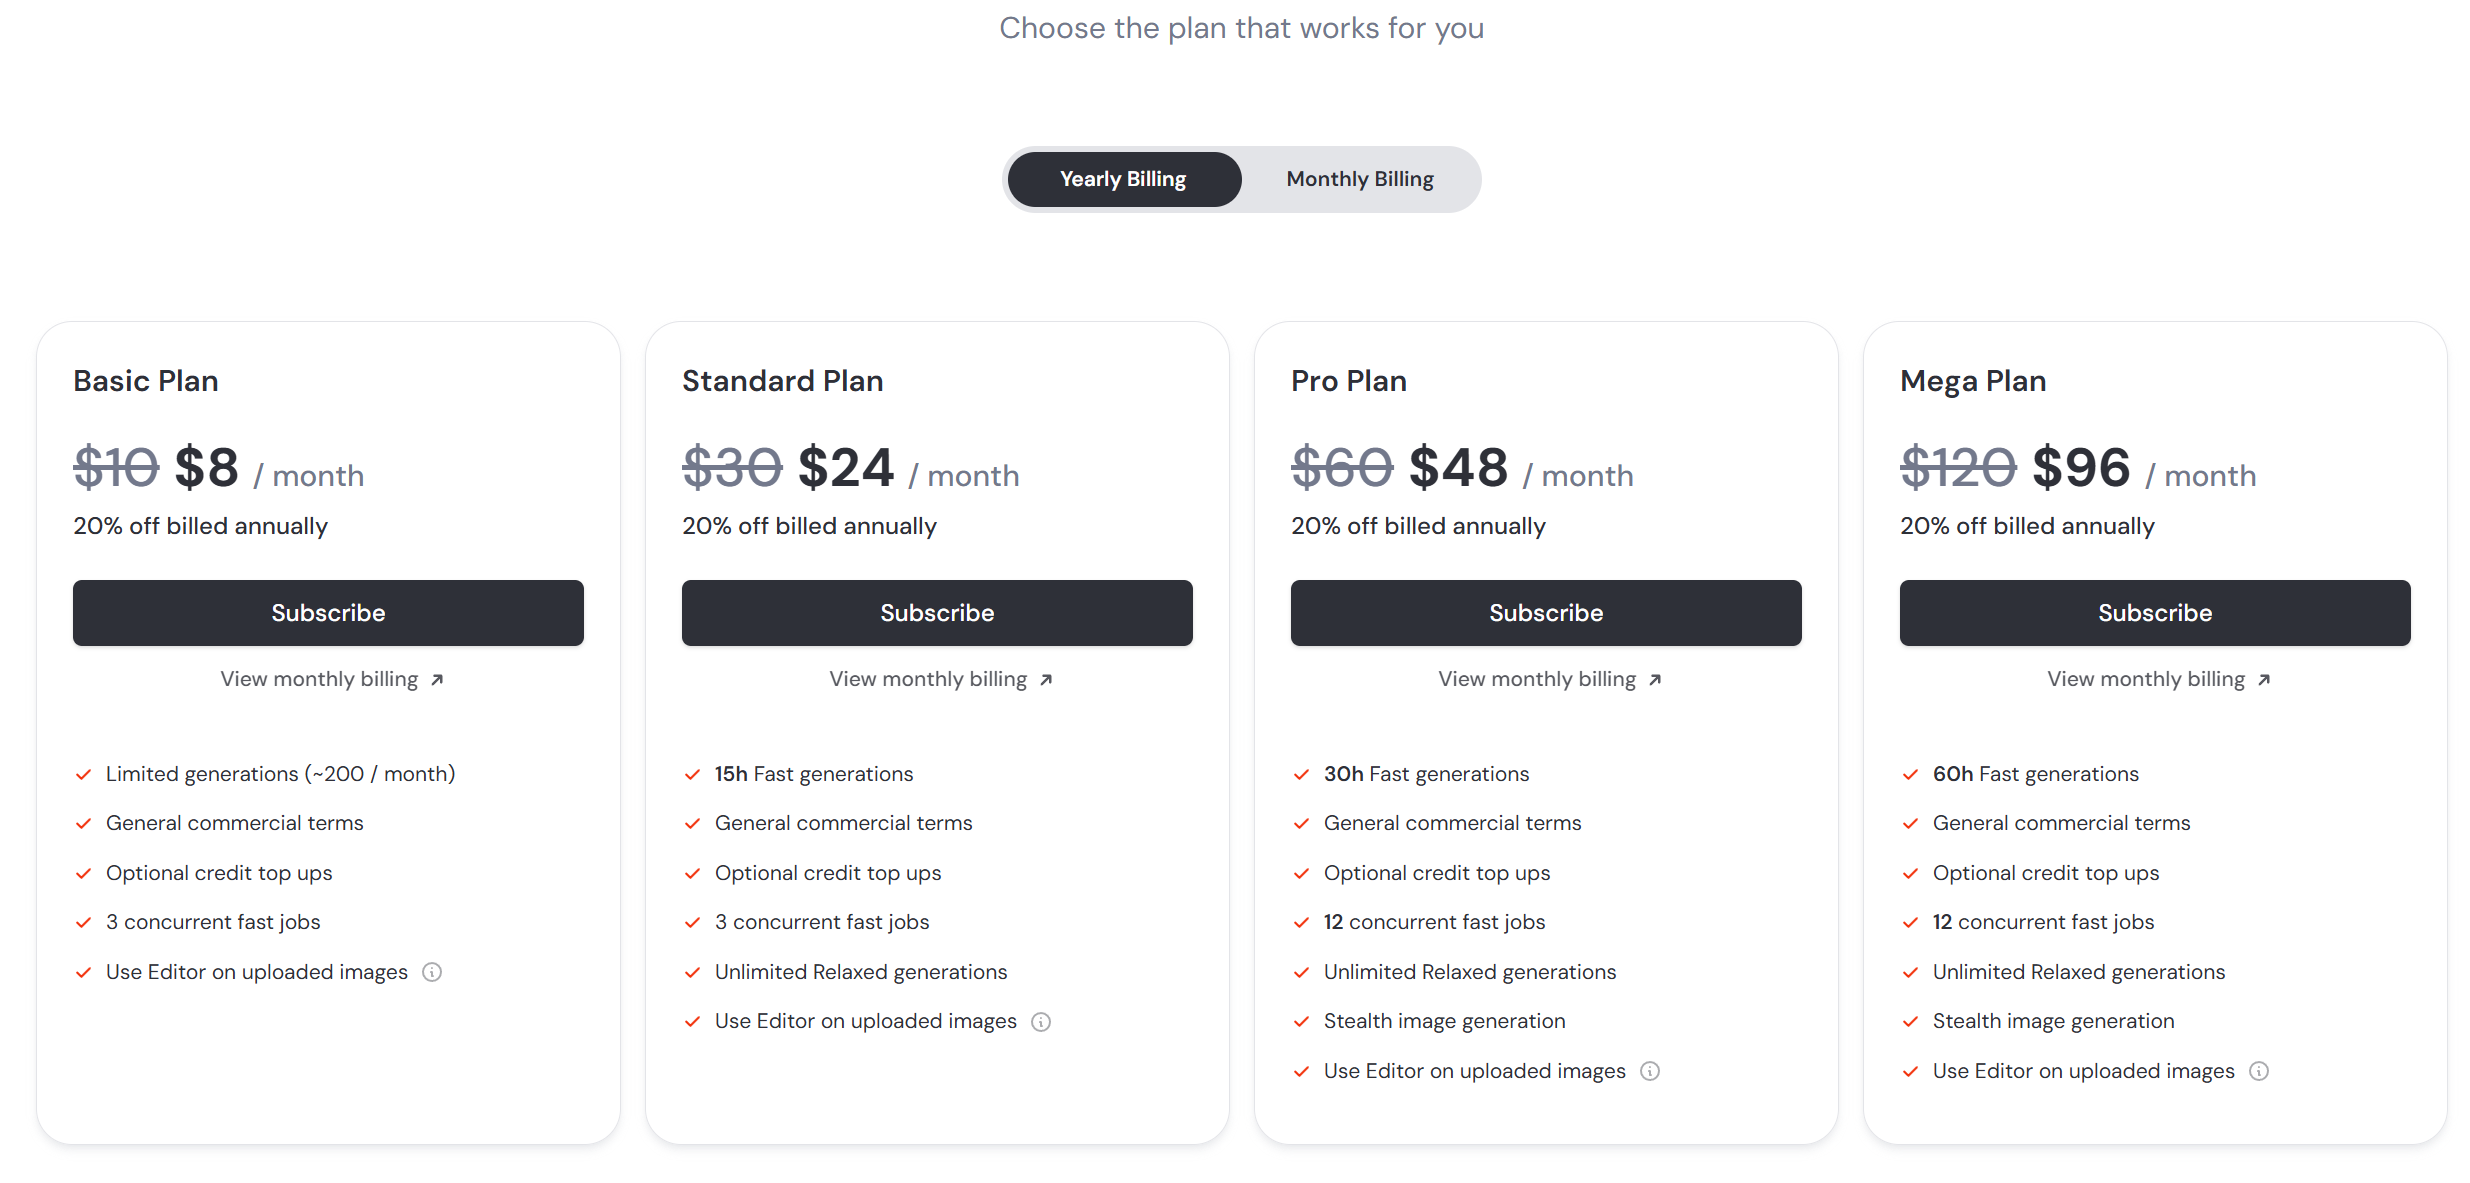Open View monthly billing link under Pro Plan
2470x1183 pixels.
(1537, 679)
